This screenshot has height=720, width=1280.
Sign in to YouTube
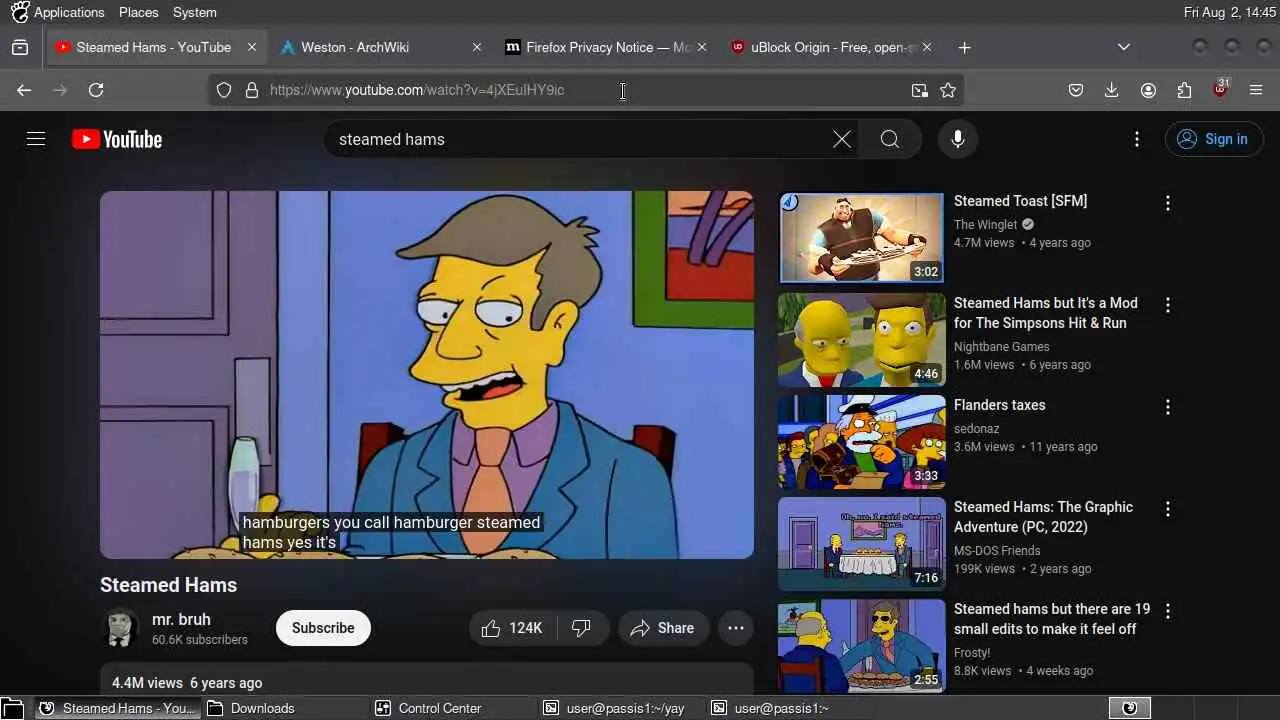tap(1214, 139)
